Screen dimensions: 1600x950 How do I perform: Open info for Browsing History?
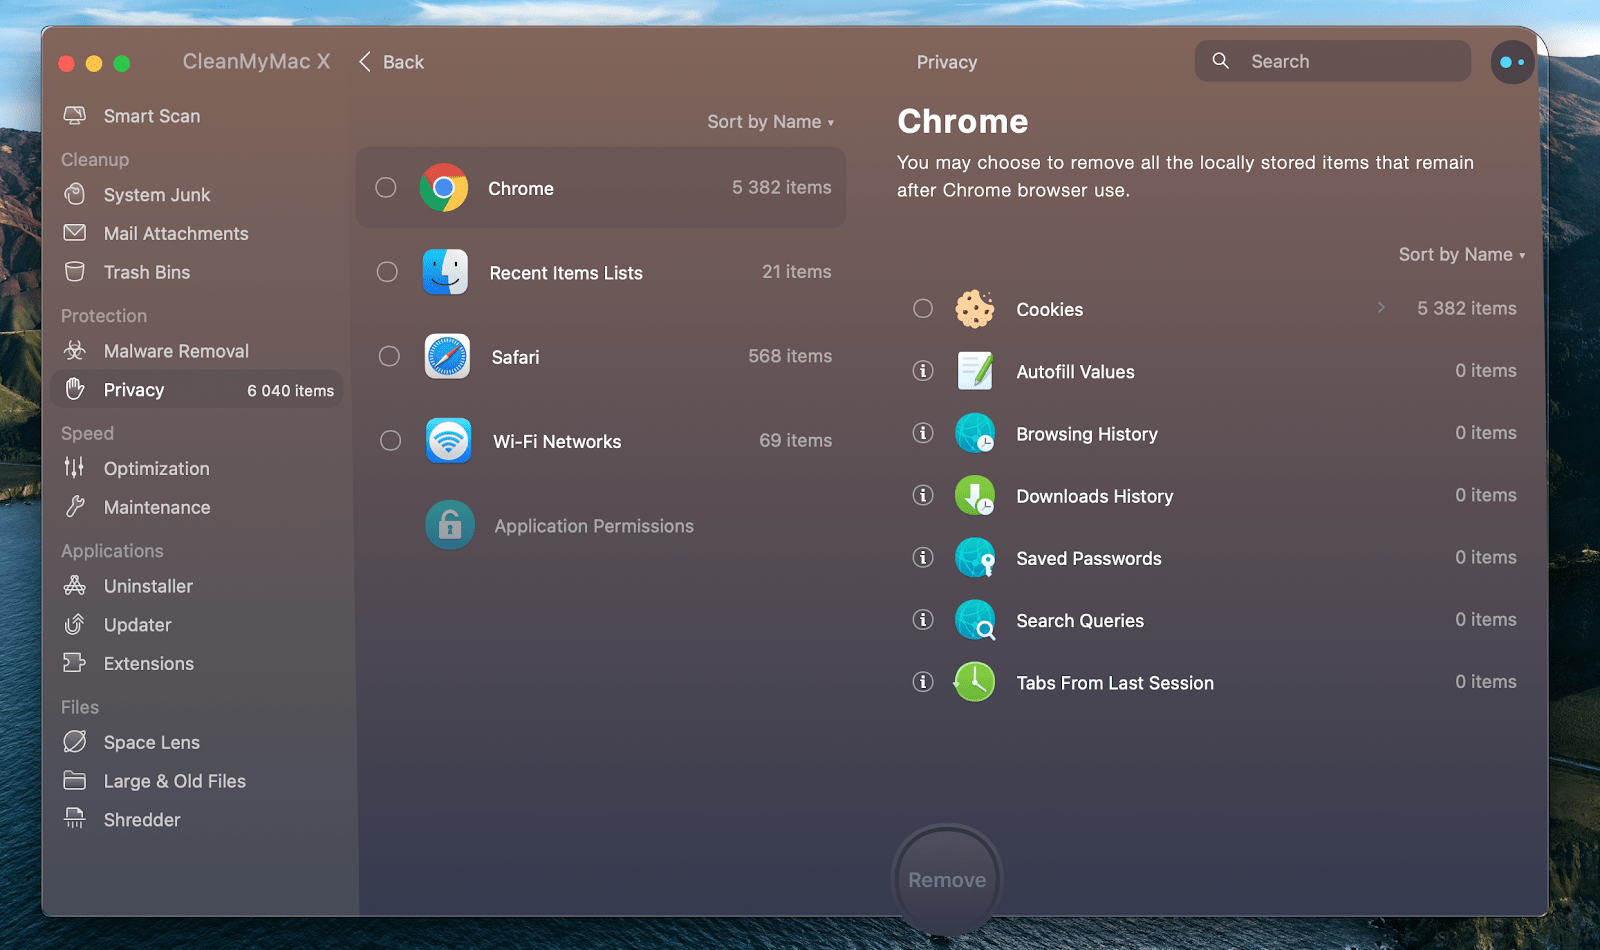pyautogui.click(x=923, y=433)
